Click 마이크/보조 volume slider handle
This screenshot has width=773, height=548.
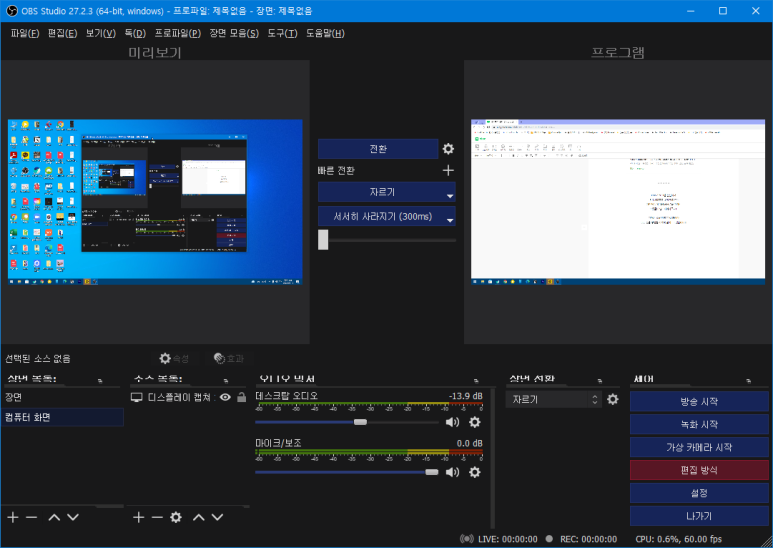[x=432, y=472]
